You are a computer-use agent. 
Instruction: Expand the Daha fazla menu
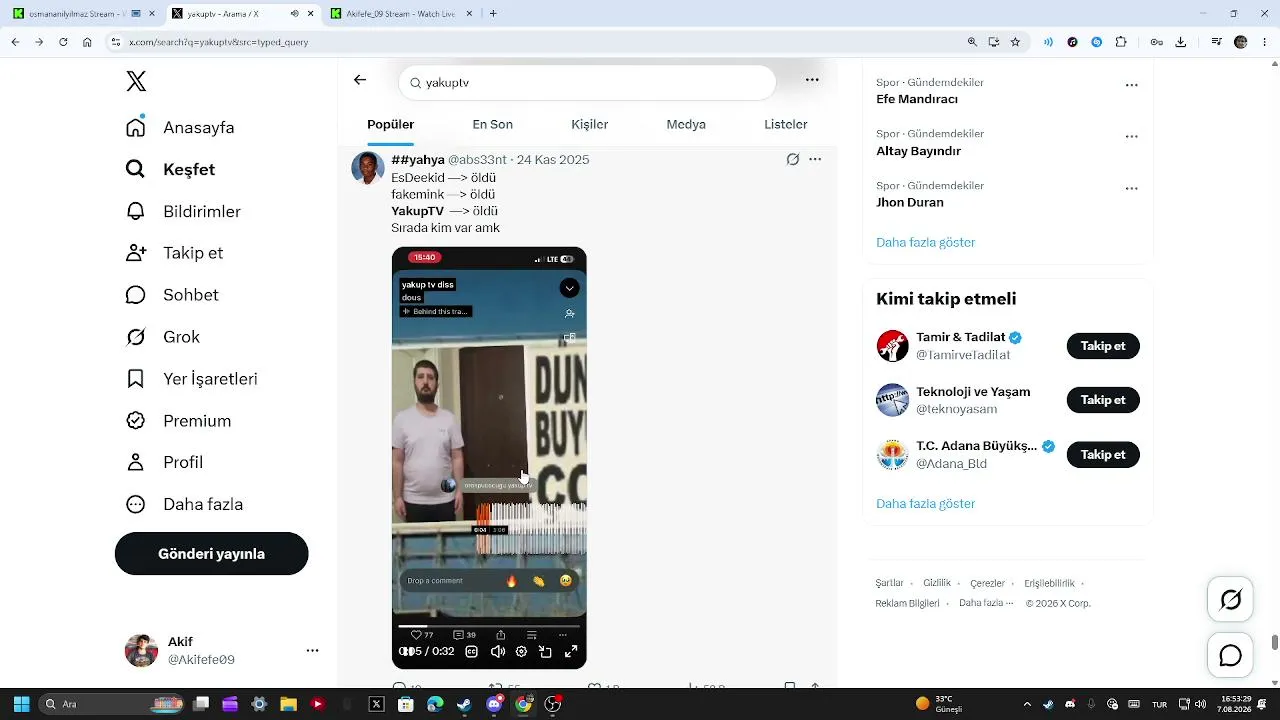point(184,504)
